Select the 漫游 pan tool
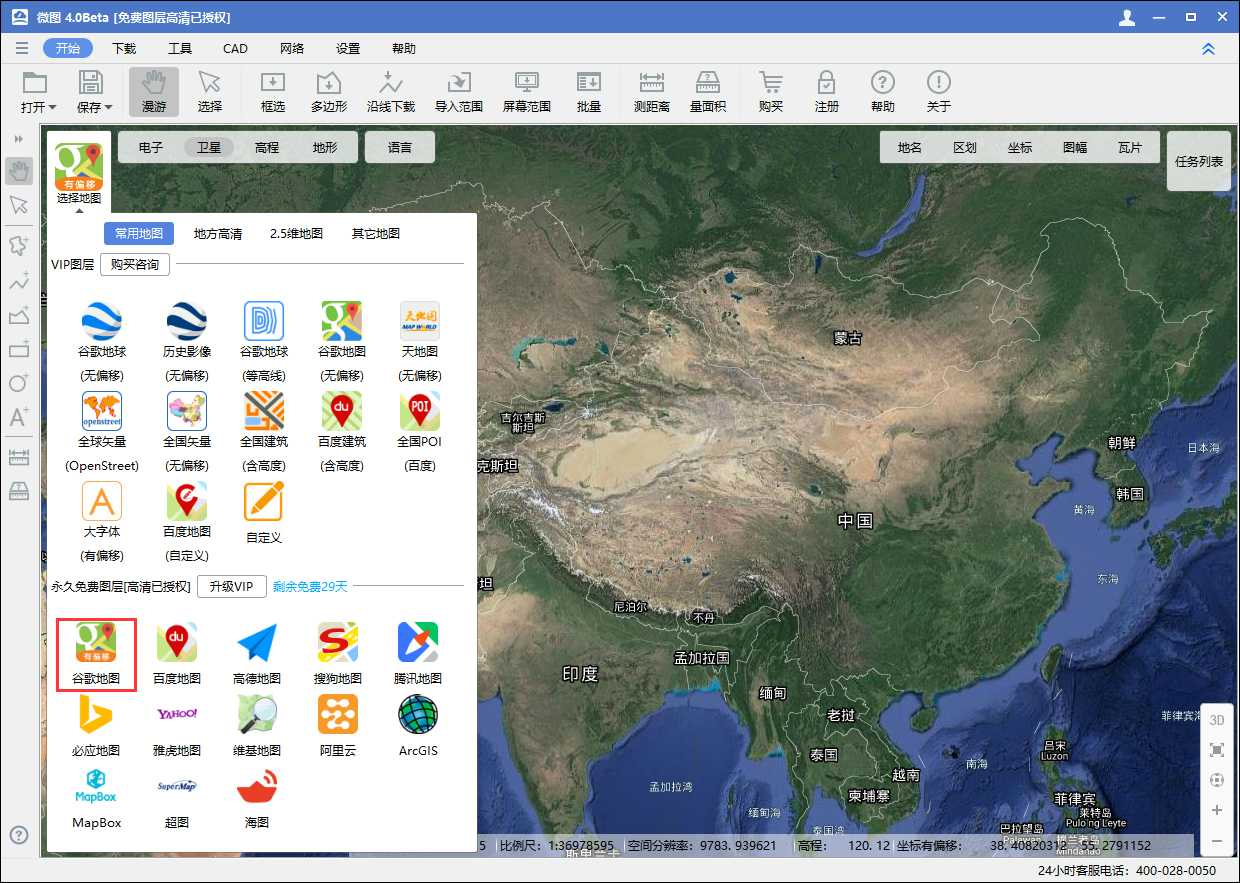This screenshot has height=883, width=1240. (x=154, y=92)
